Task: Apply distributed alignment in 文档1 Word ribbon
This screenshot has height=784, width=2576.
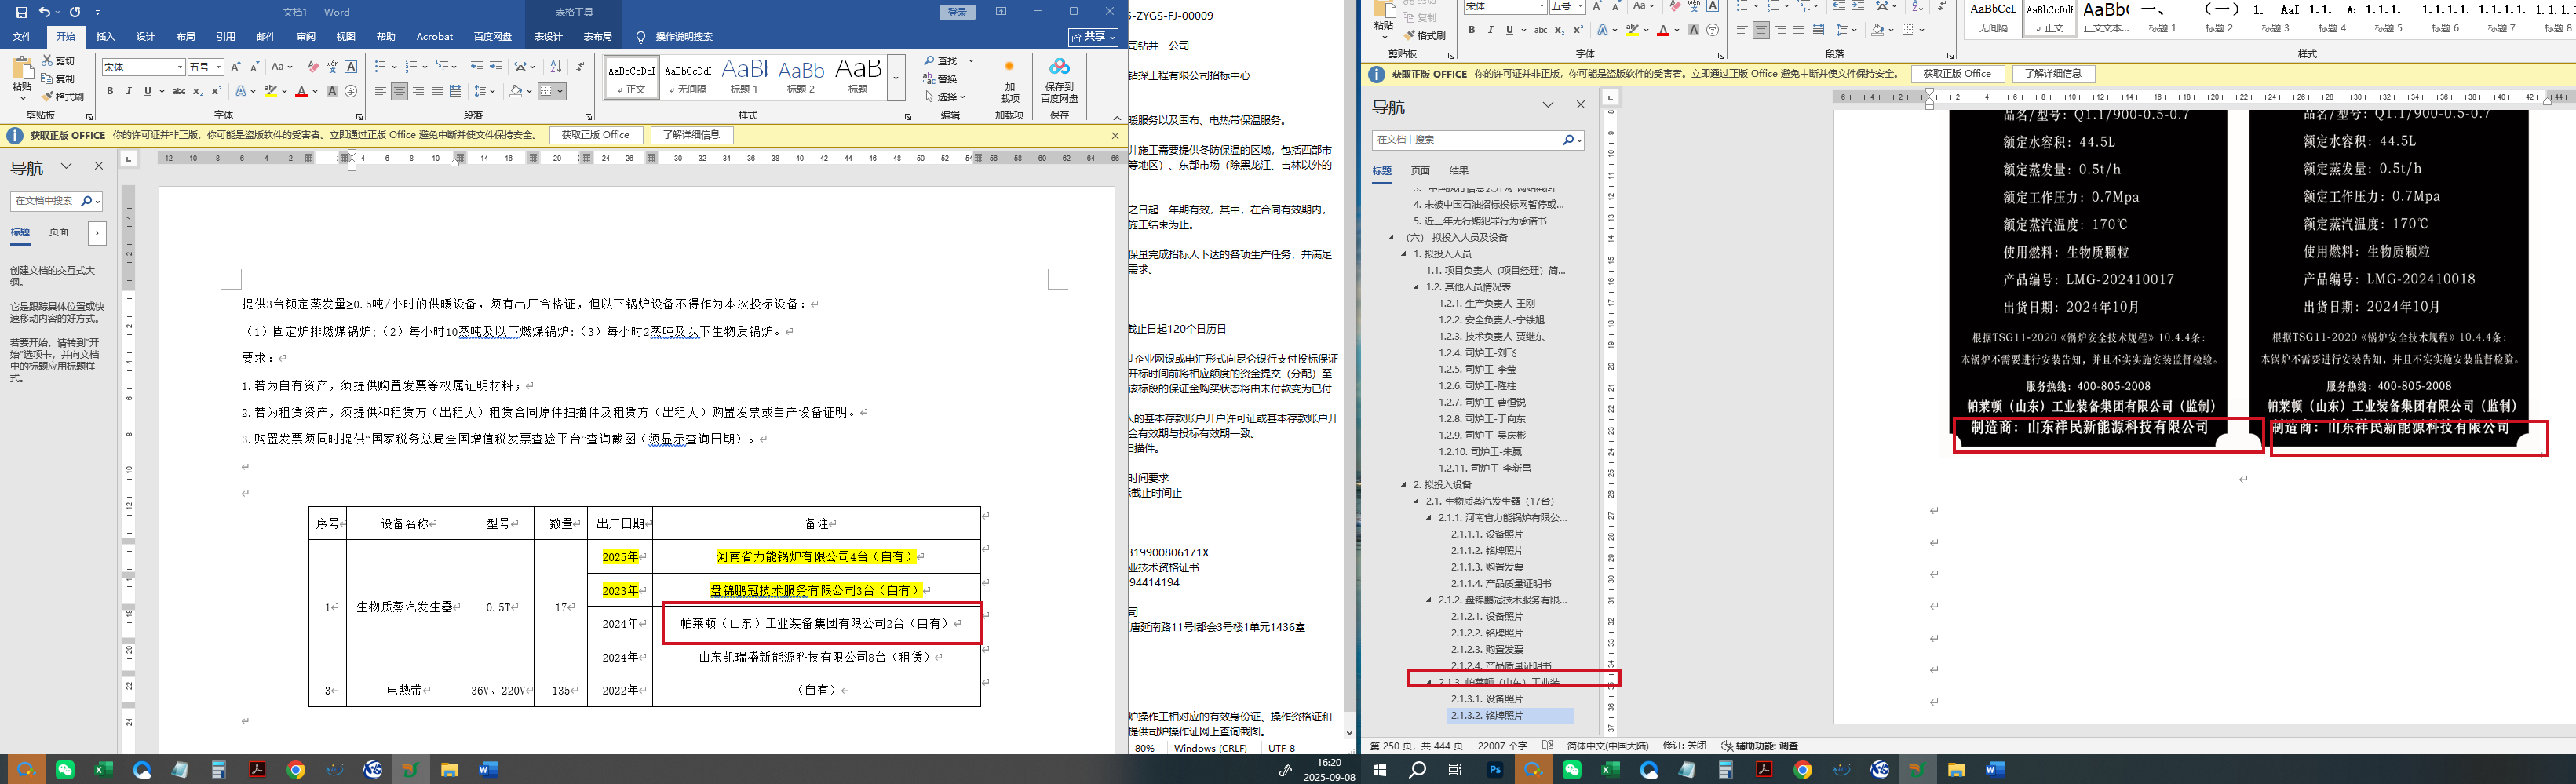Action: (456, 91)
